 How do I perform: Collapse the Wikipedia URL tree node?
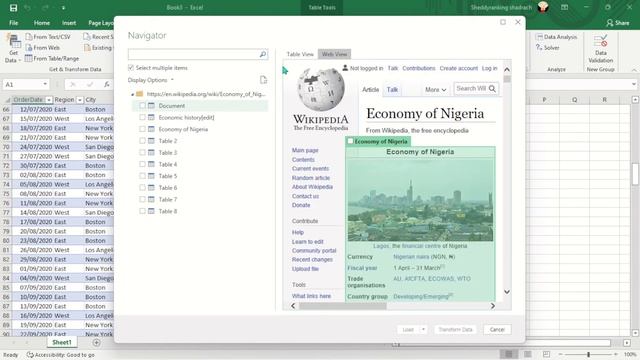tap(132, 94)
